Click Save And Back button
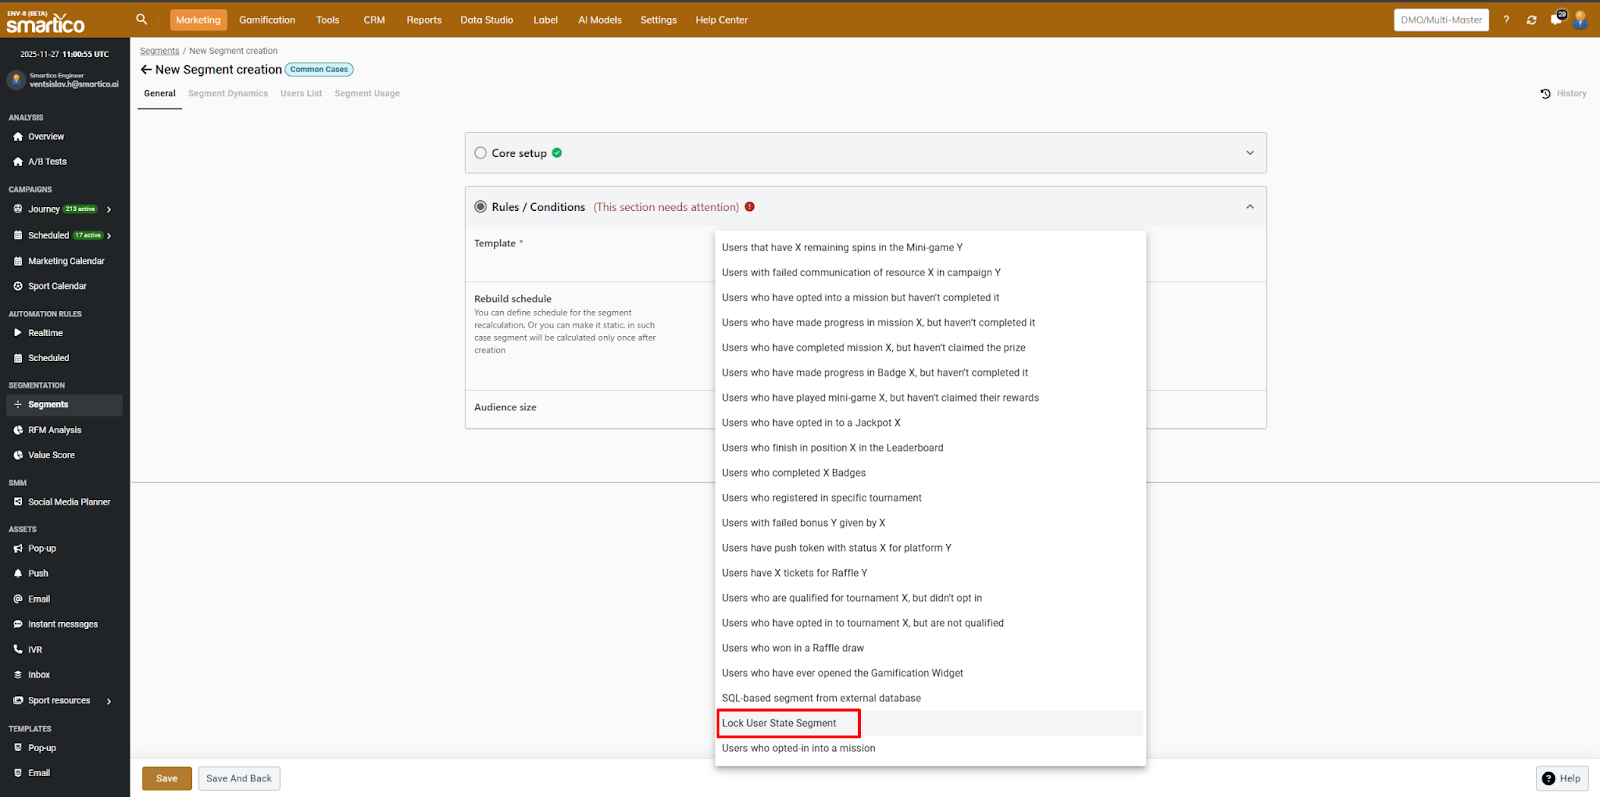This screenshot has height=797, width=1600. click(x=239, y=778)
